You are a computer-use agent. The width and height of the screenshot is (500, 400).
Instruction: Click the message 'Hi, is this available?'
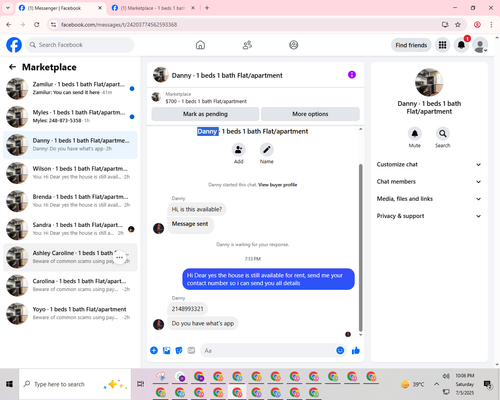(197, 209)
